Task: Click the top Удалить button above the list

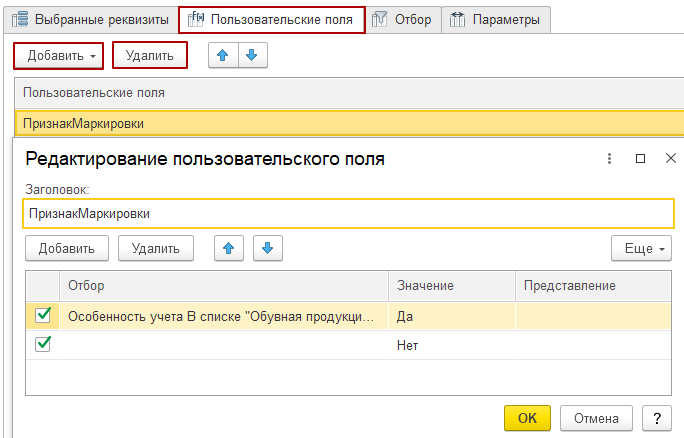Action: [x=150, y=55]
